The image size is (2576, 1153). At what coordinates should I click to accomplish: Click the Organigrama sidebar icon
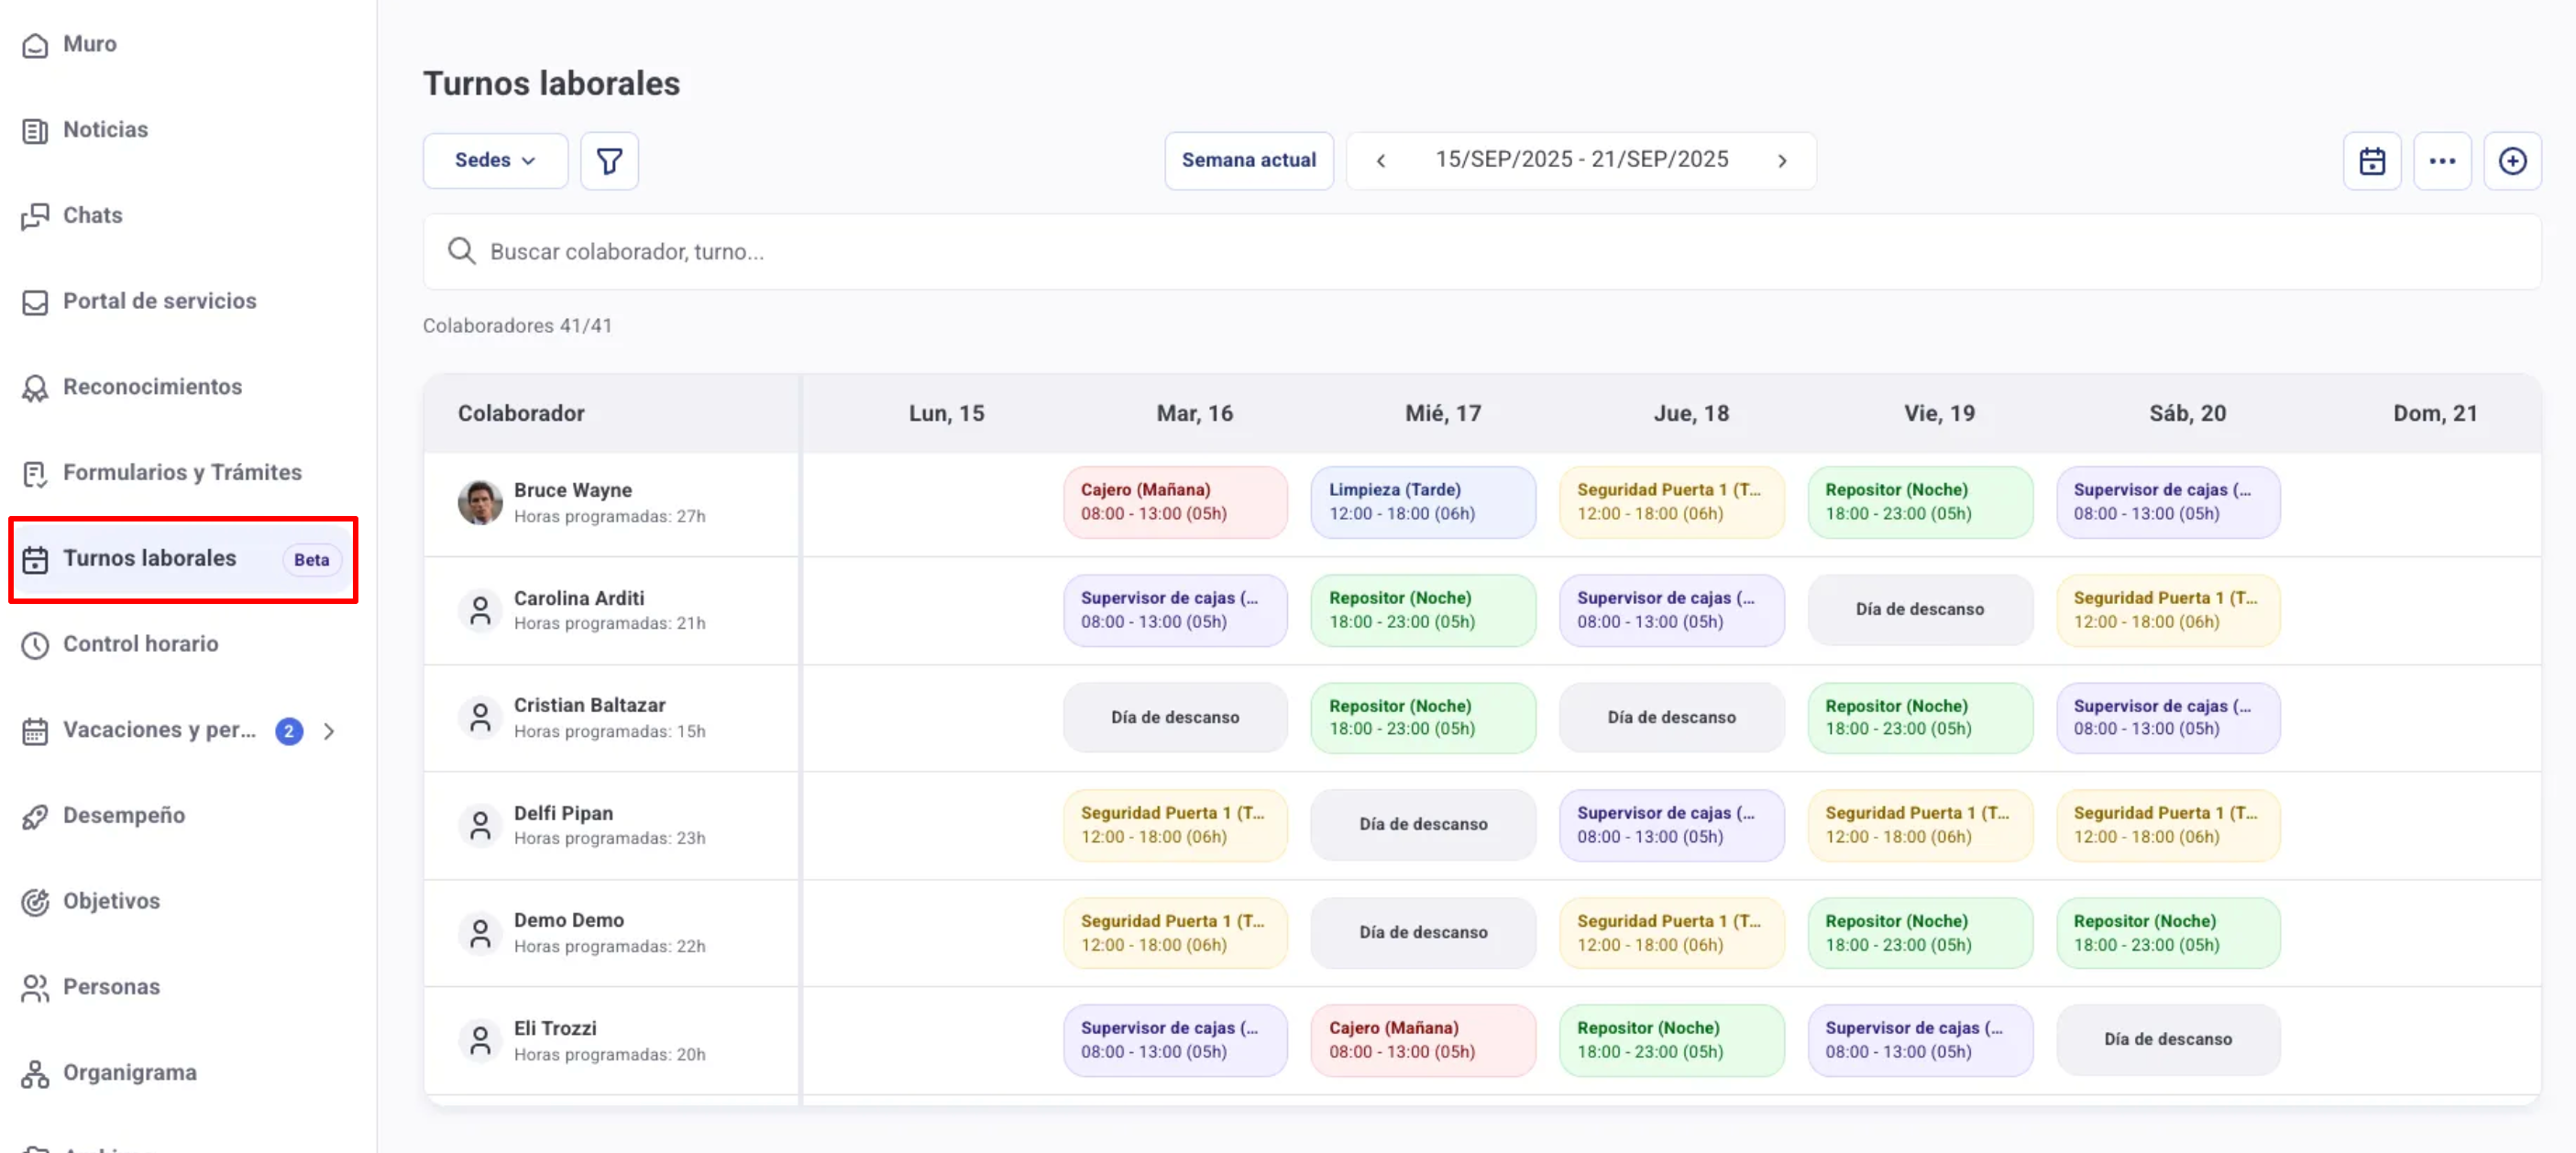point(35,1073)
